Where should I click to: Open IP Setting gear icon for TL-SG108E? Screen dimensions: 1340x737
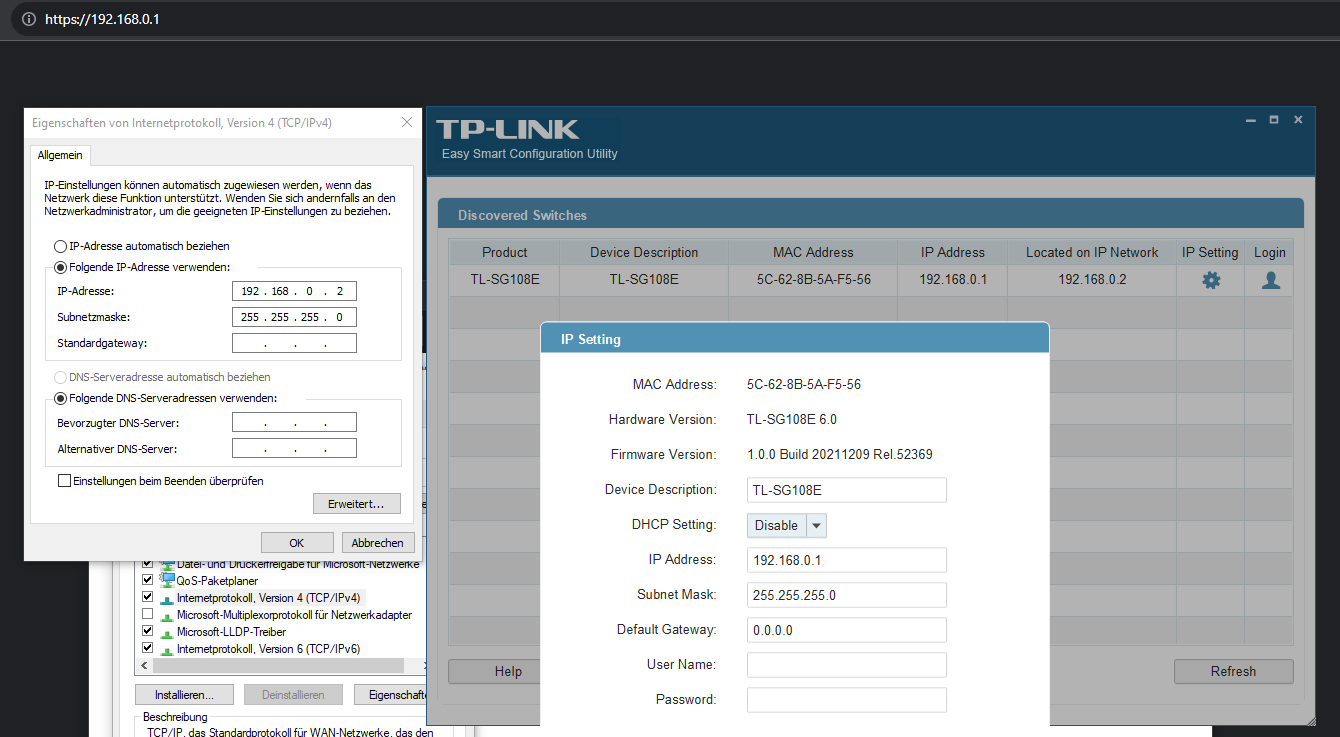tap(1210, 280)
